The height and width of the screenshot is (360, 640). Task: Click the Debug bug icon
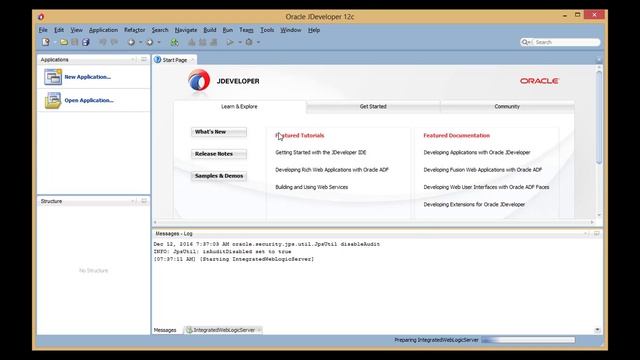249,42
